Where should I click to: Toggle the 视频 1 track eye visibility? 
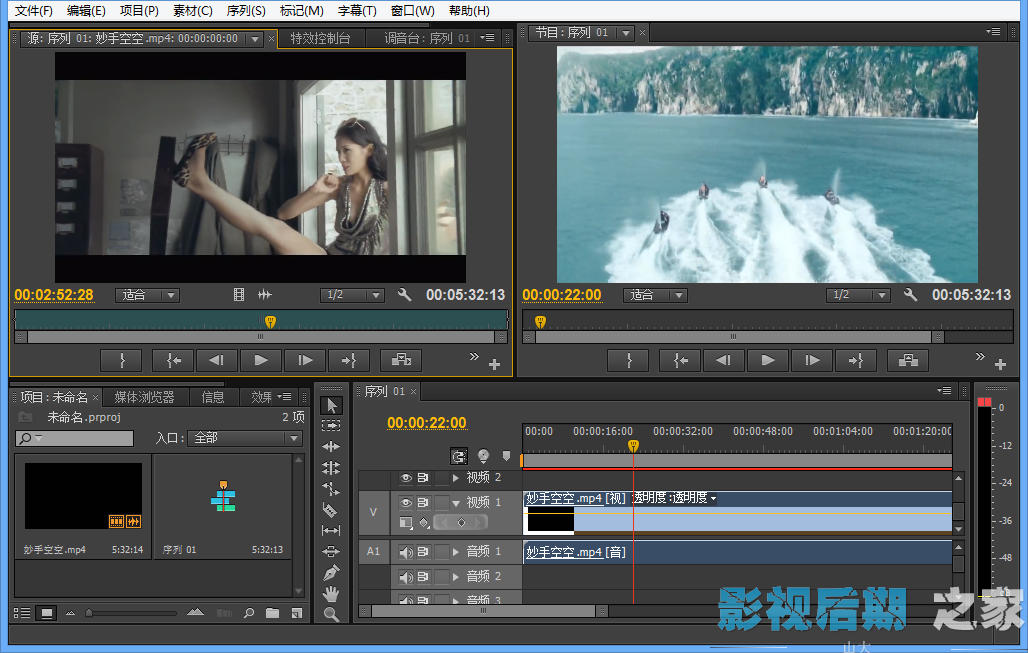click(x=406, y=503)
